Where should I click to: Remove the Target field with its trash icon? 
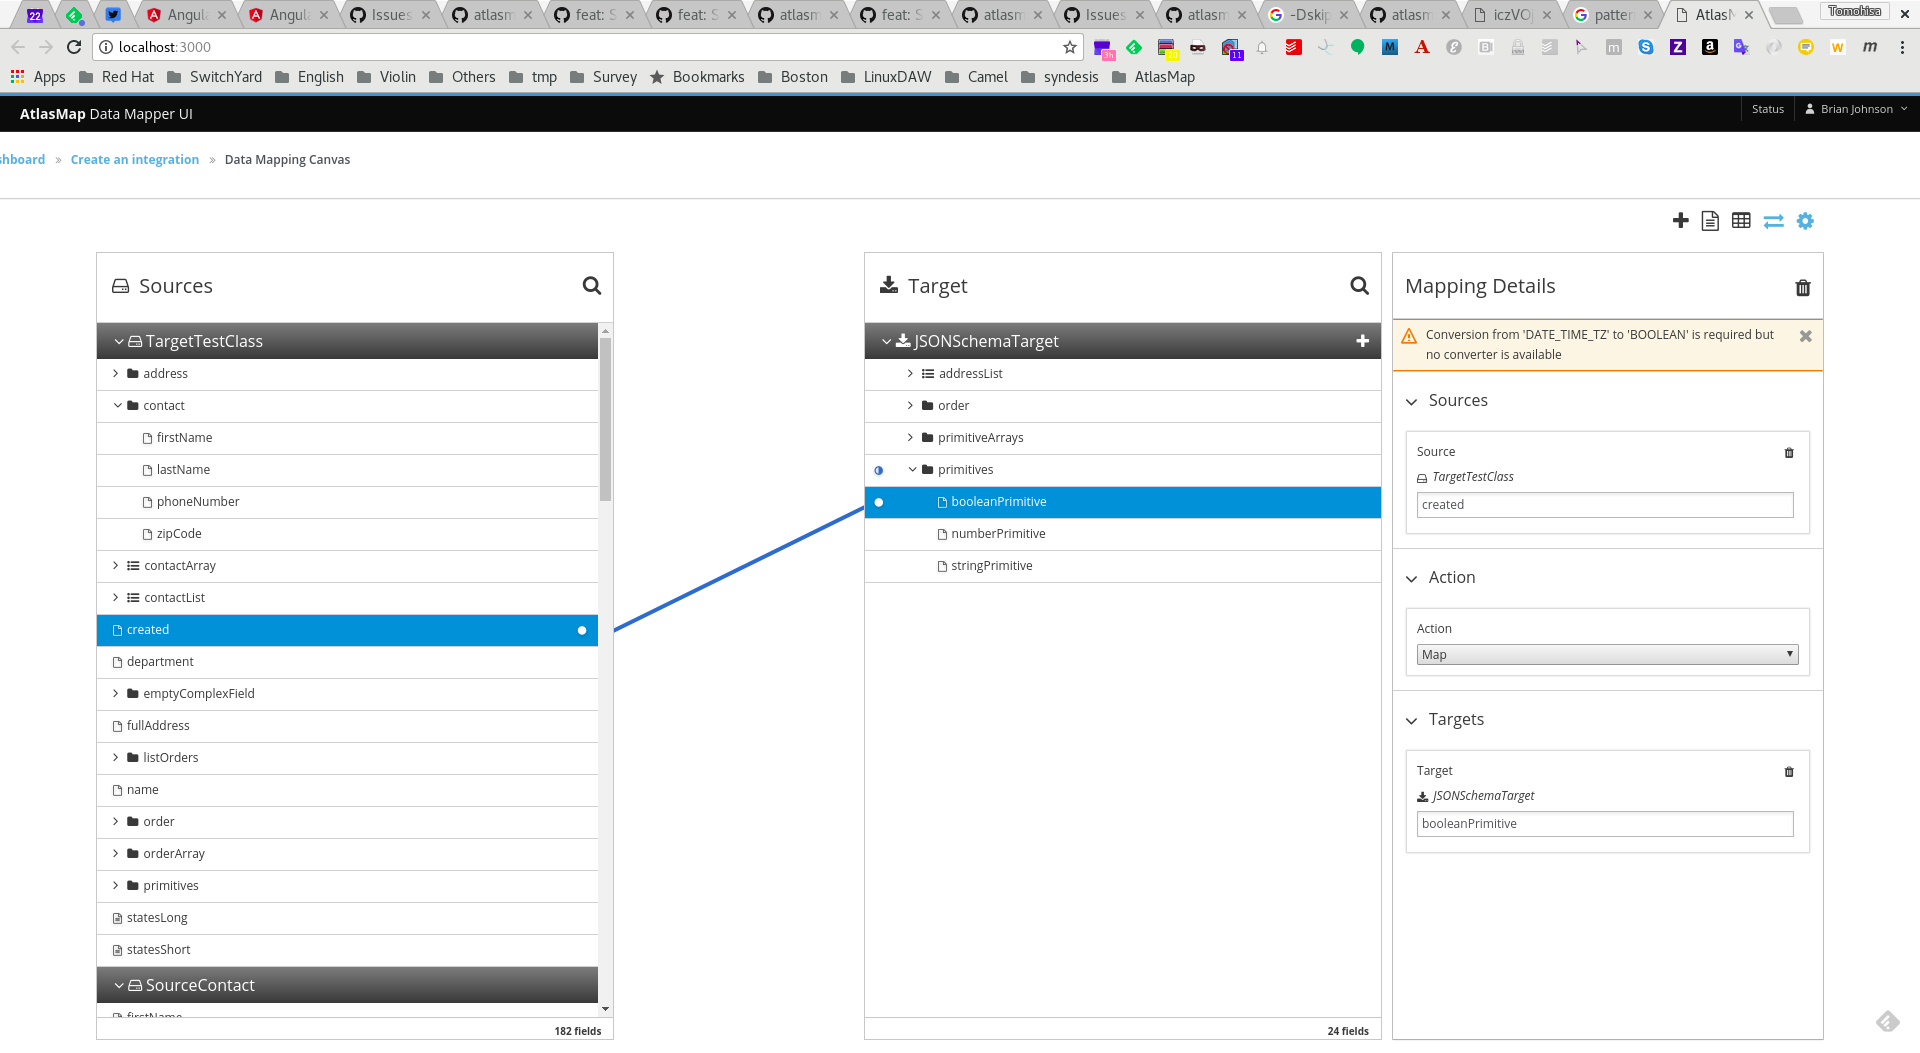[x=1789, y=772]
